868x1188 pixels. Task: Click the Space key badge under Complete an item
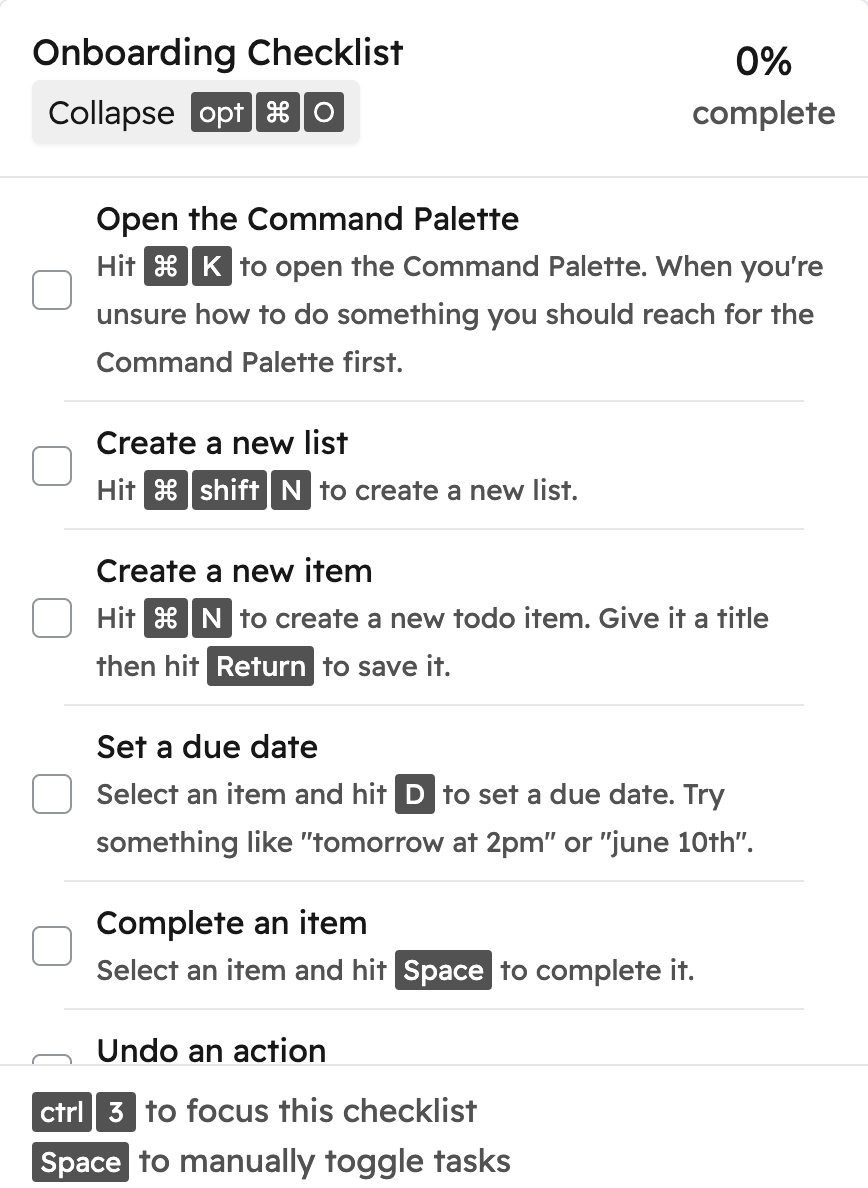click(443, 971)
